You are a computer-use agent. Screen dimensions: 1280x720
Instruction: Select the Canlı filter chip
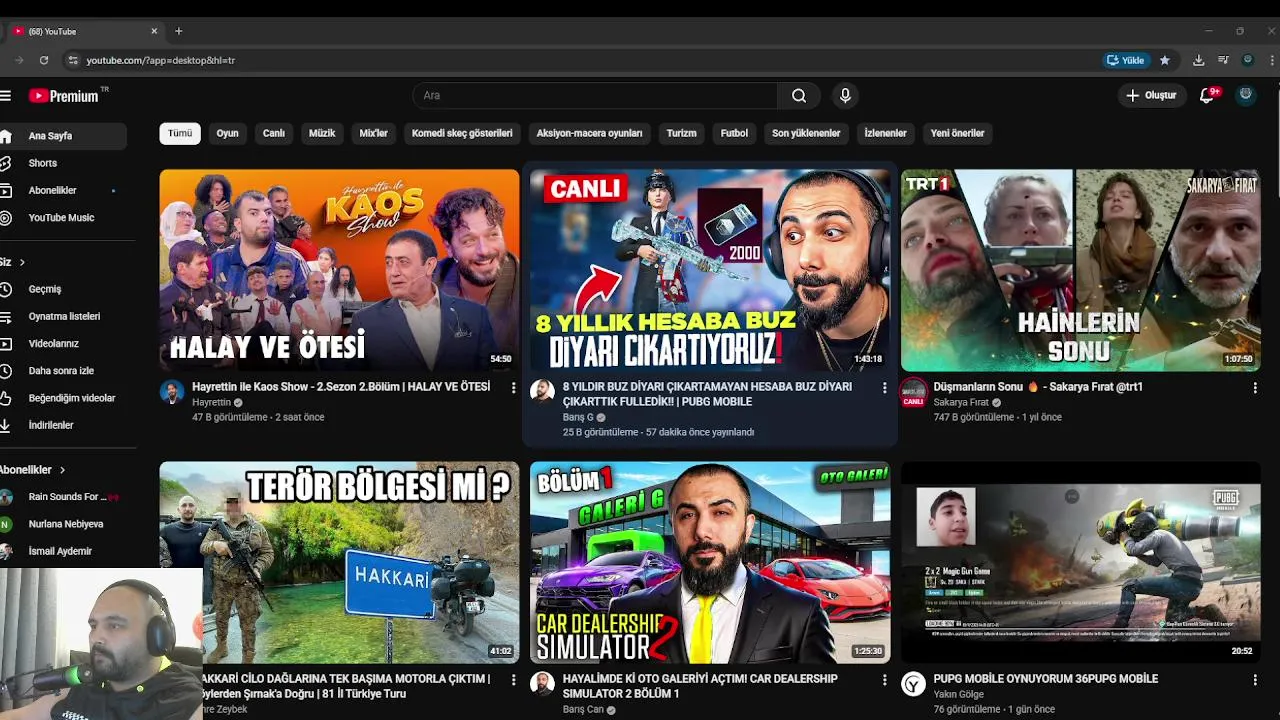click(274, 133)
